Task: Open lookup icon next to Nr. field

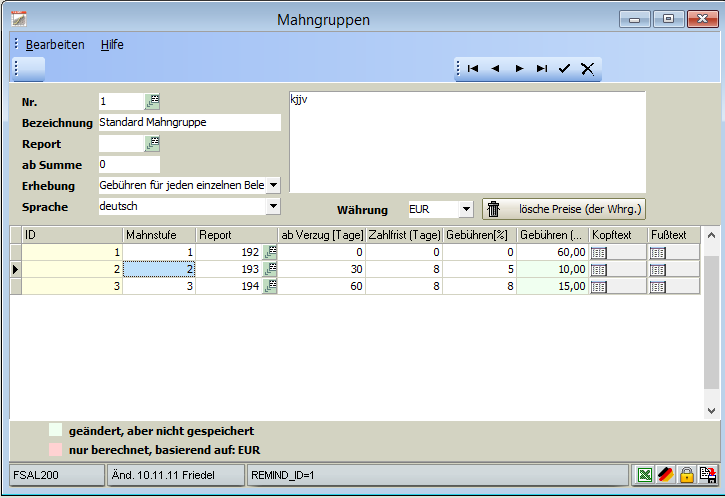Action: [x=152, y=101]
